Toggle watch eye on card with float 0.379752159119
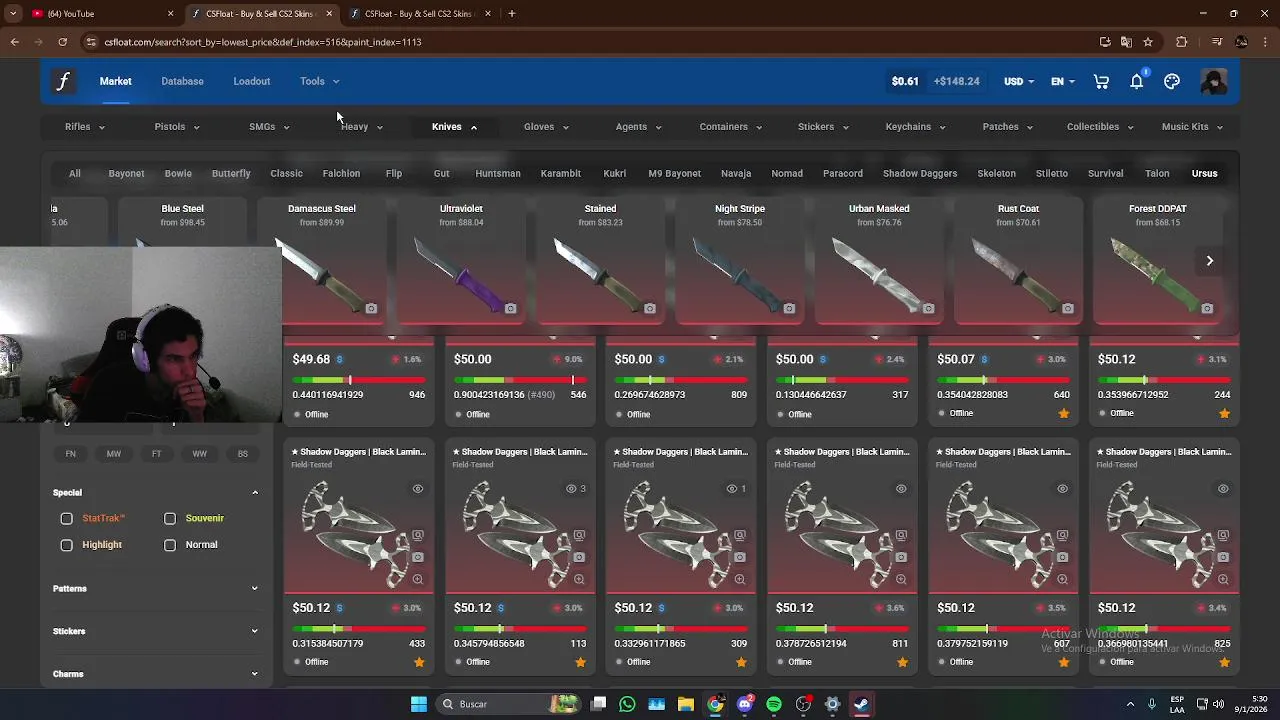 click(1062, 489)
